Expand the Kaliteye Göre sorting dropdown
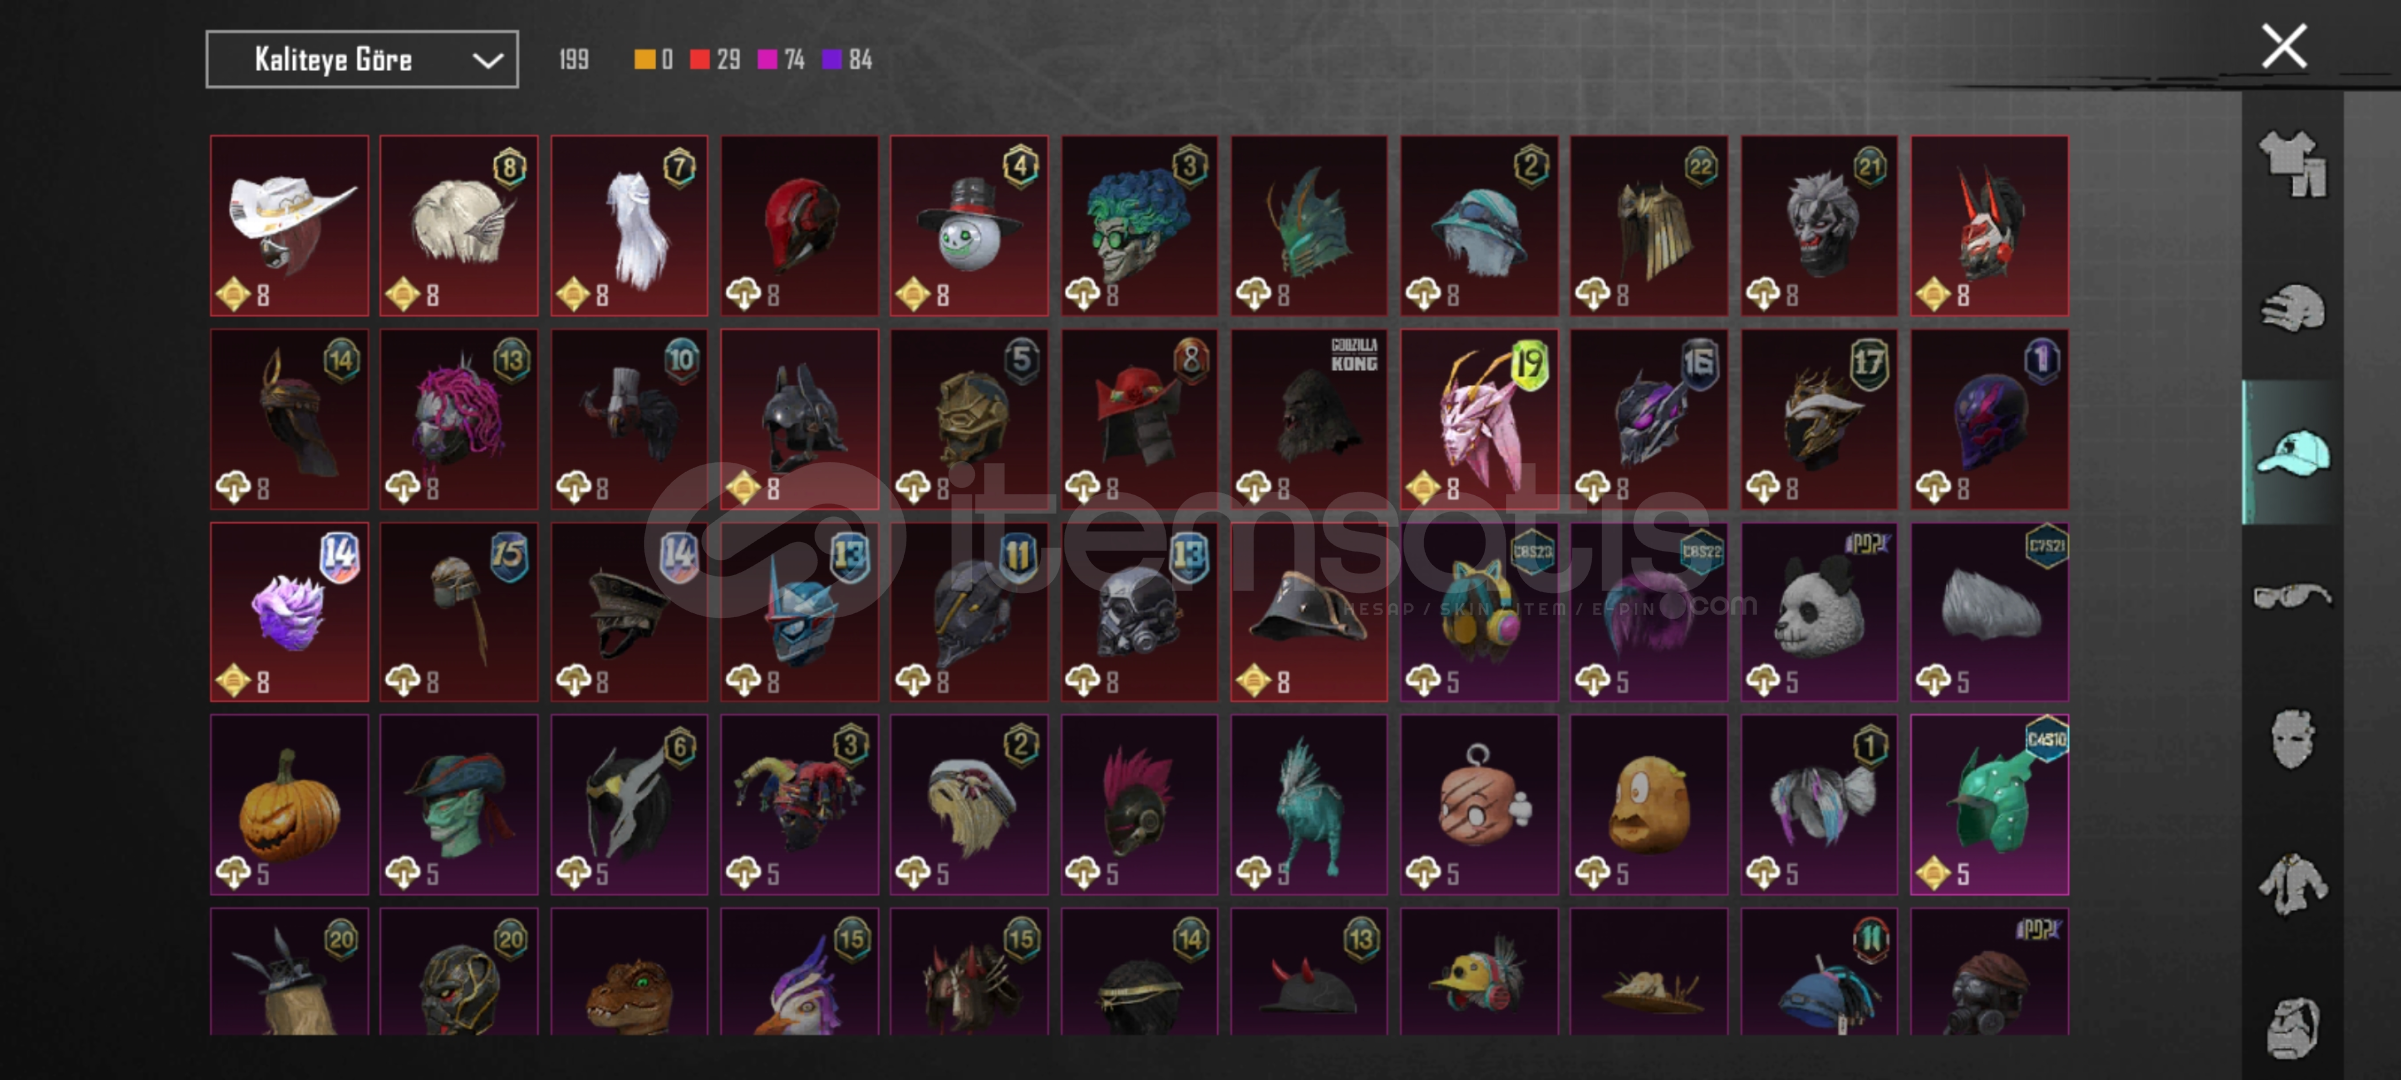This screenshot has width=2401, height=1080. point(362,60)
